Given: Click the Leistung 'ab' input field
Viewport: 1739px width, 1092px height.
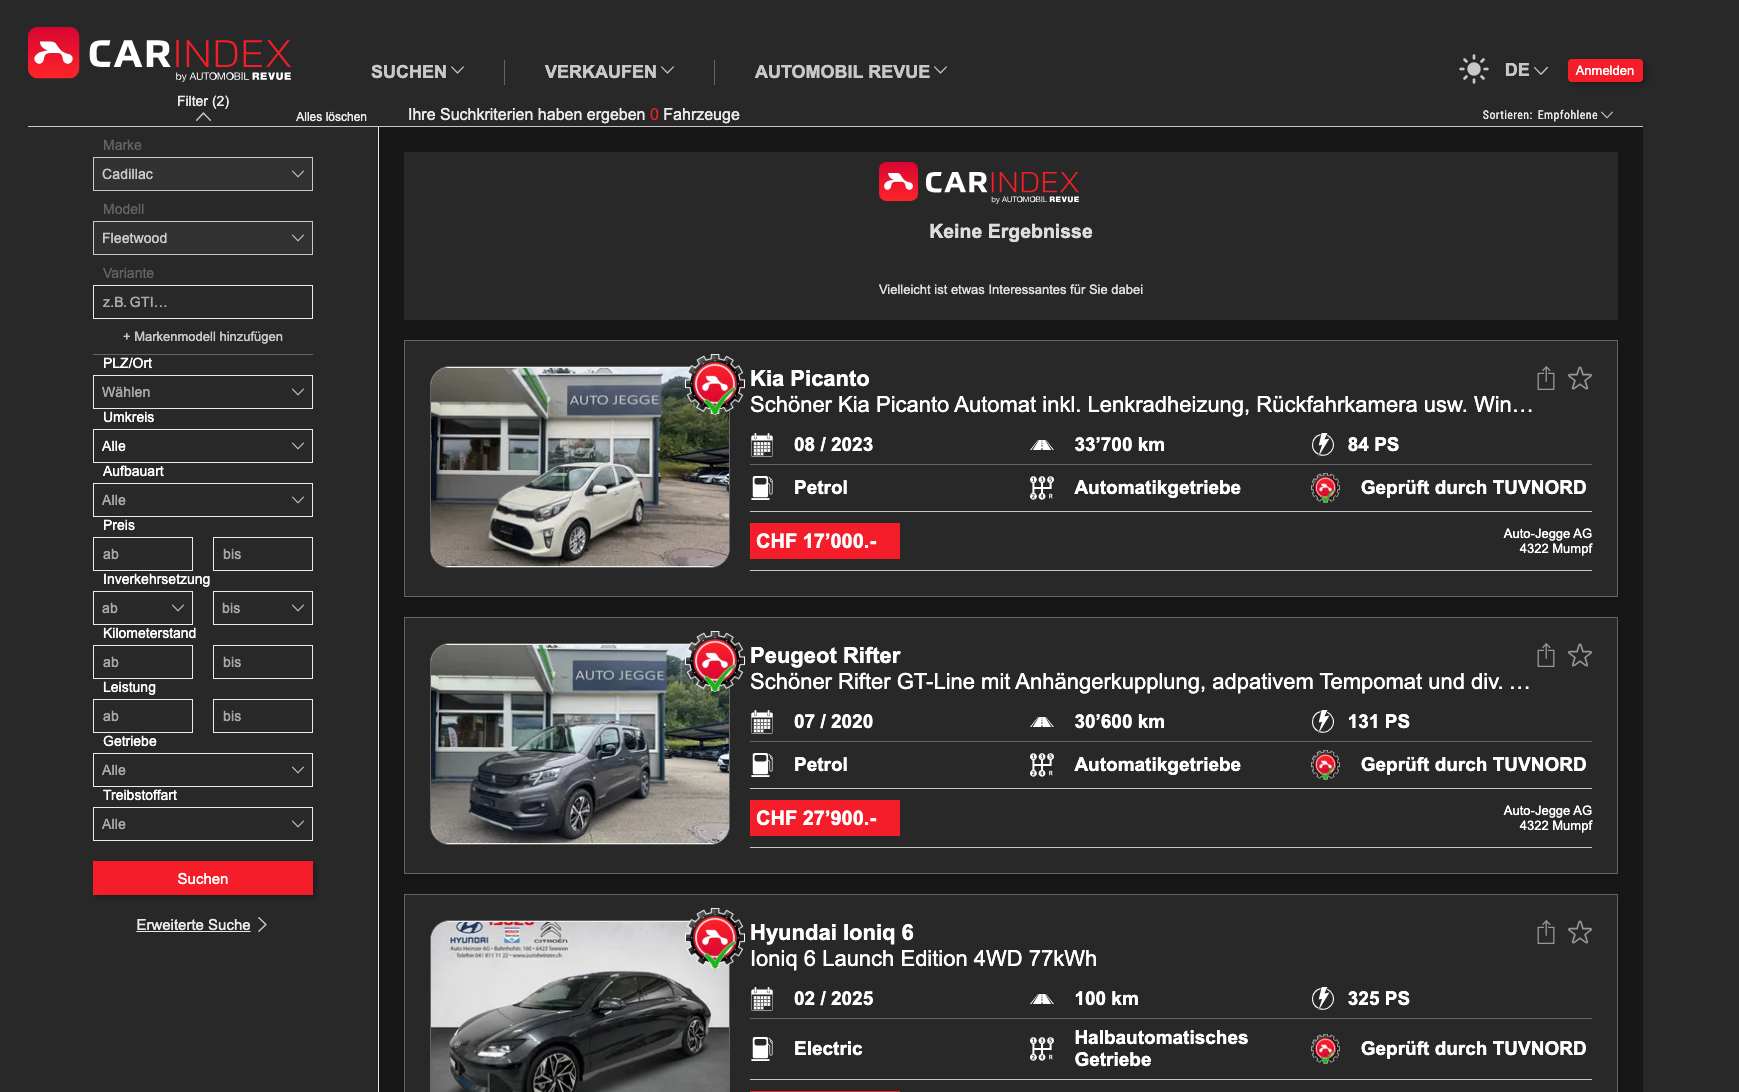Looking at the screenshot, I should pyautogui.click(x=143, y=716).
